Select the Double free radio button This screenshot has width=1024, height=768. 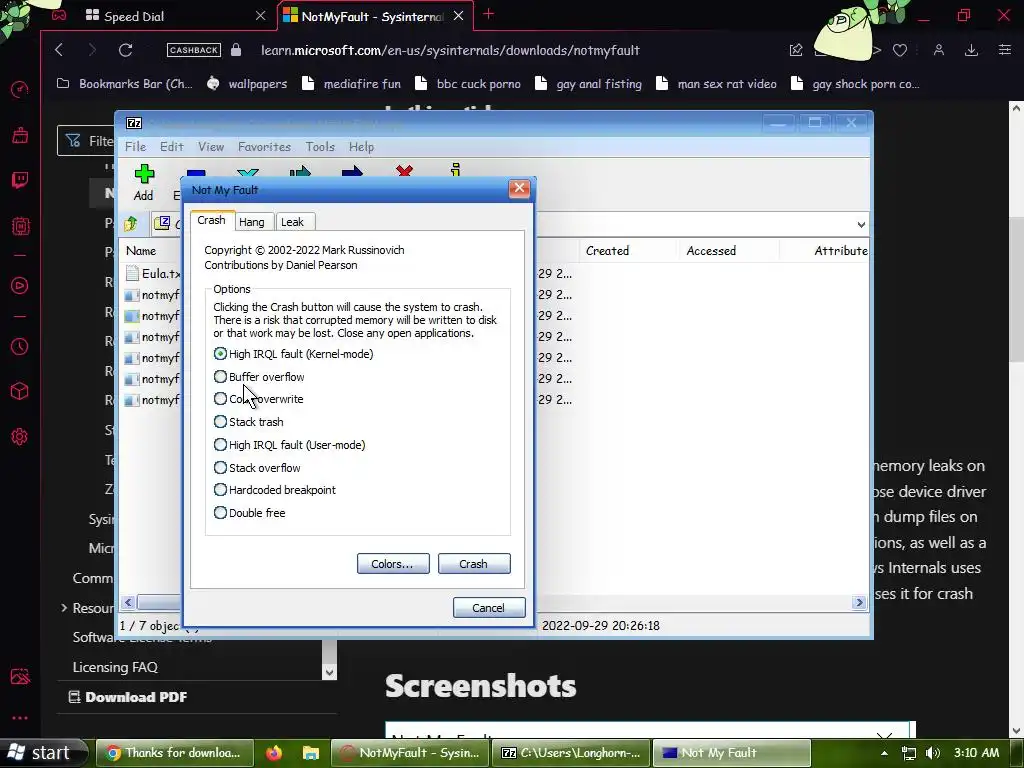tap(220, 513)
